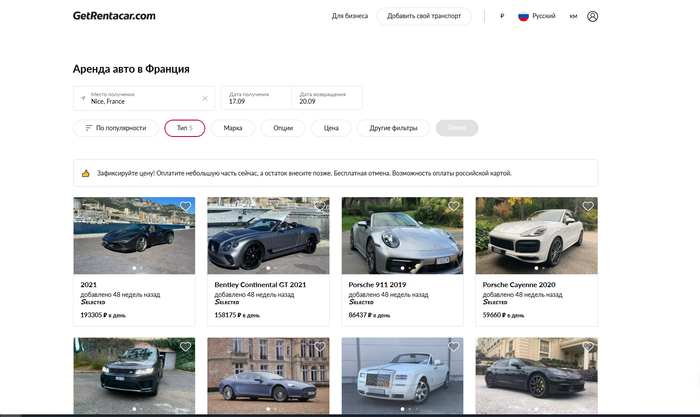Screen dimensions: 700x417
Task: Click Добавить свой транспорт button
Action: point(423,16)
